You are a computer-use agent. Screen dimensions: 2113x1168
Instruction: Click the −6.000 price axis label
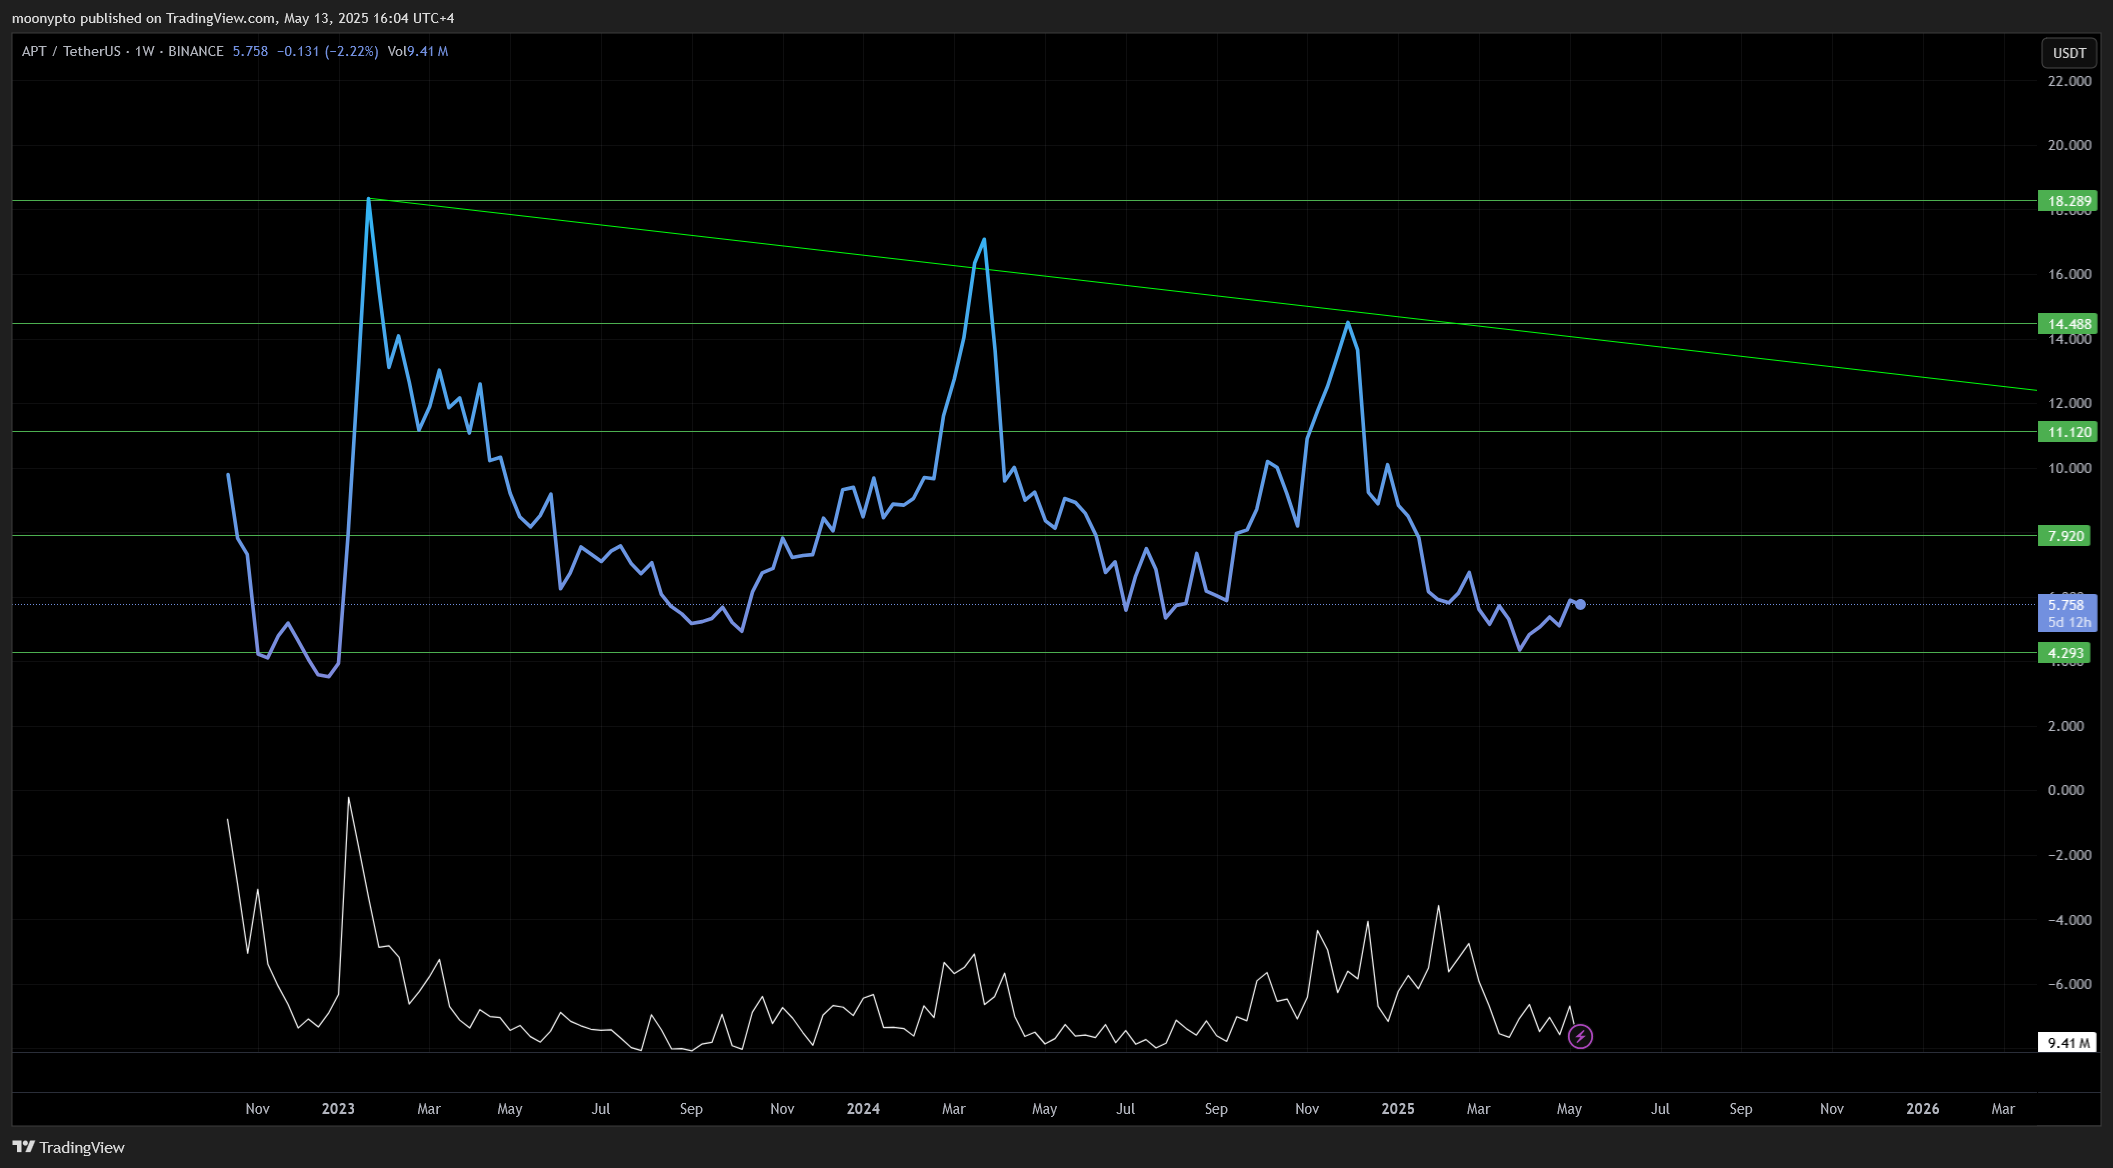point(2069,984)
